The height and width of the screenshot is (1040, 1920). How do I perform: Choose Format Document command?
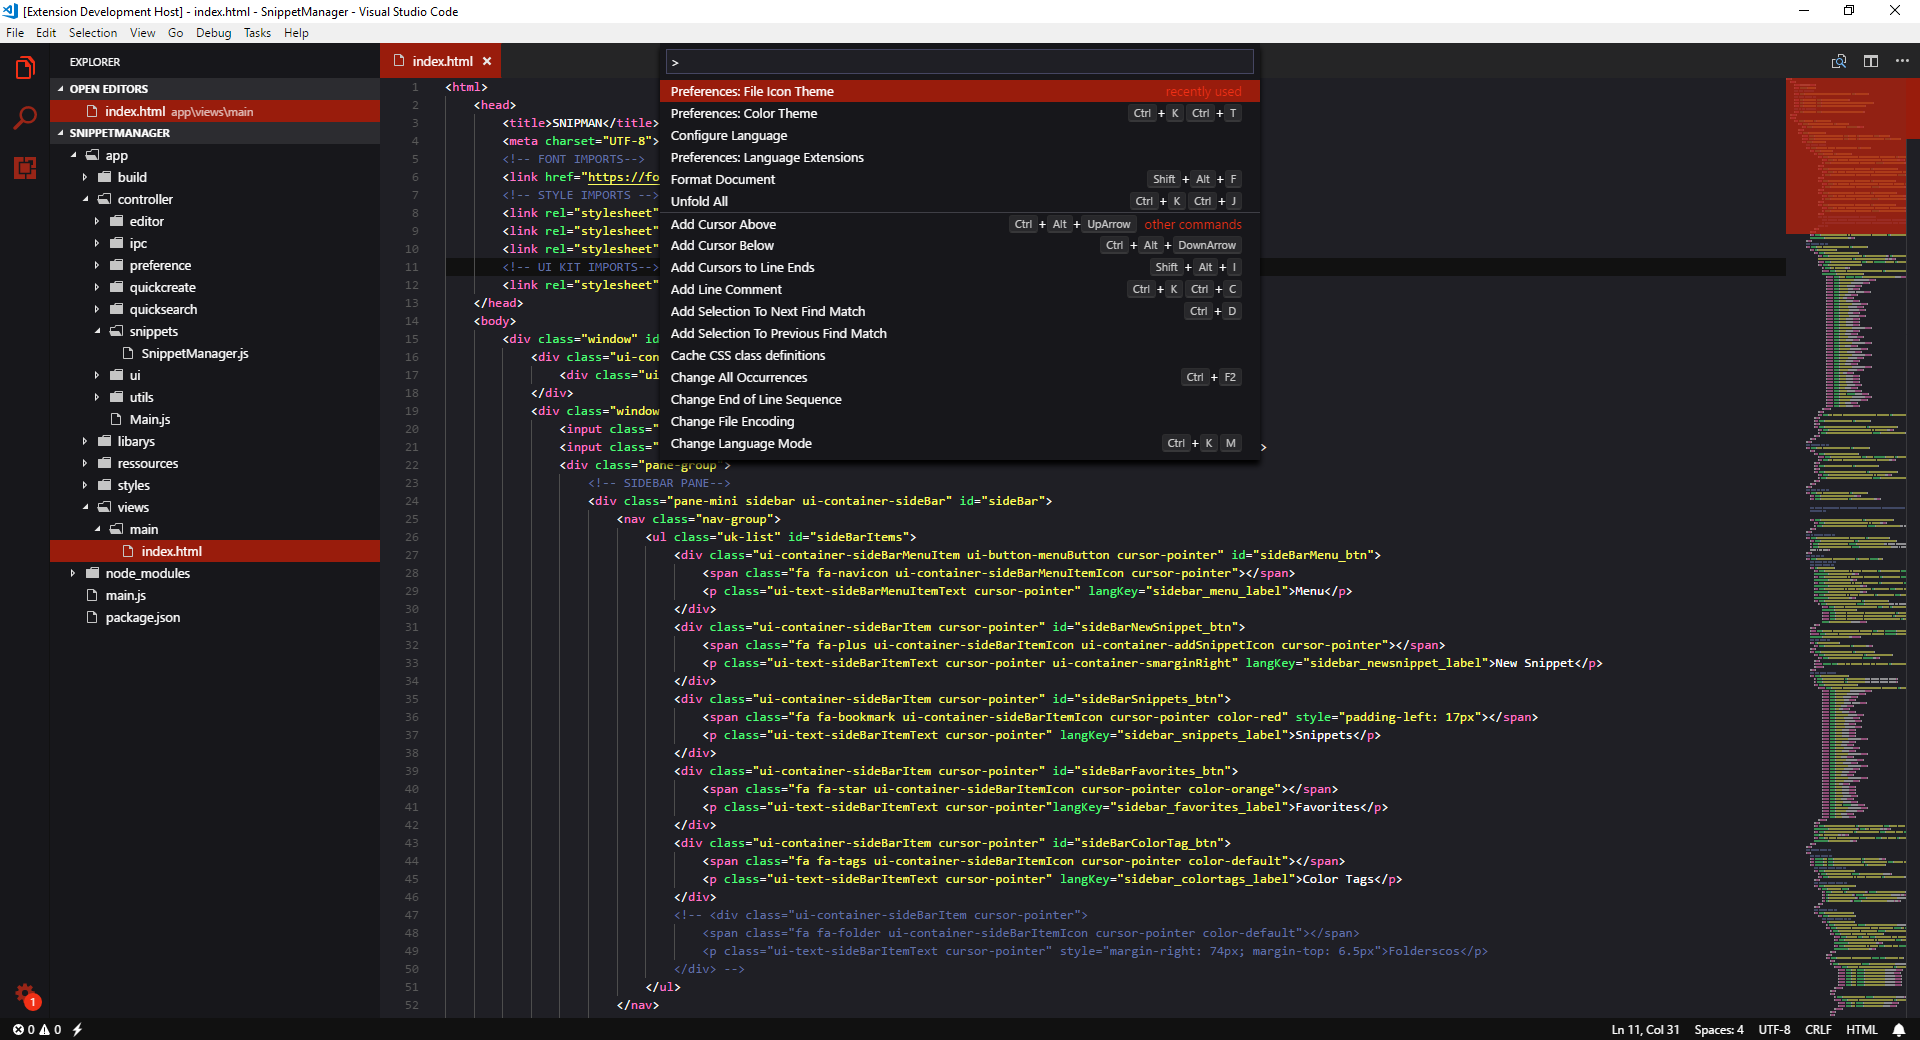tap(960, 179)
